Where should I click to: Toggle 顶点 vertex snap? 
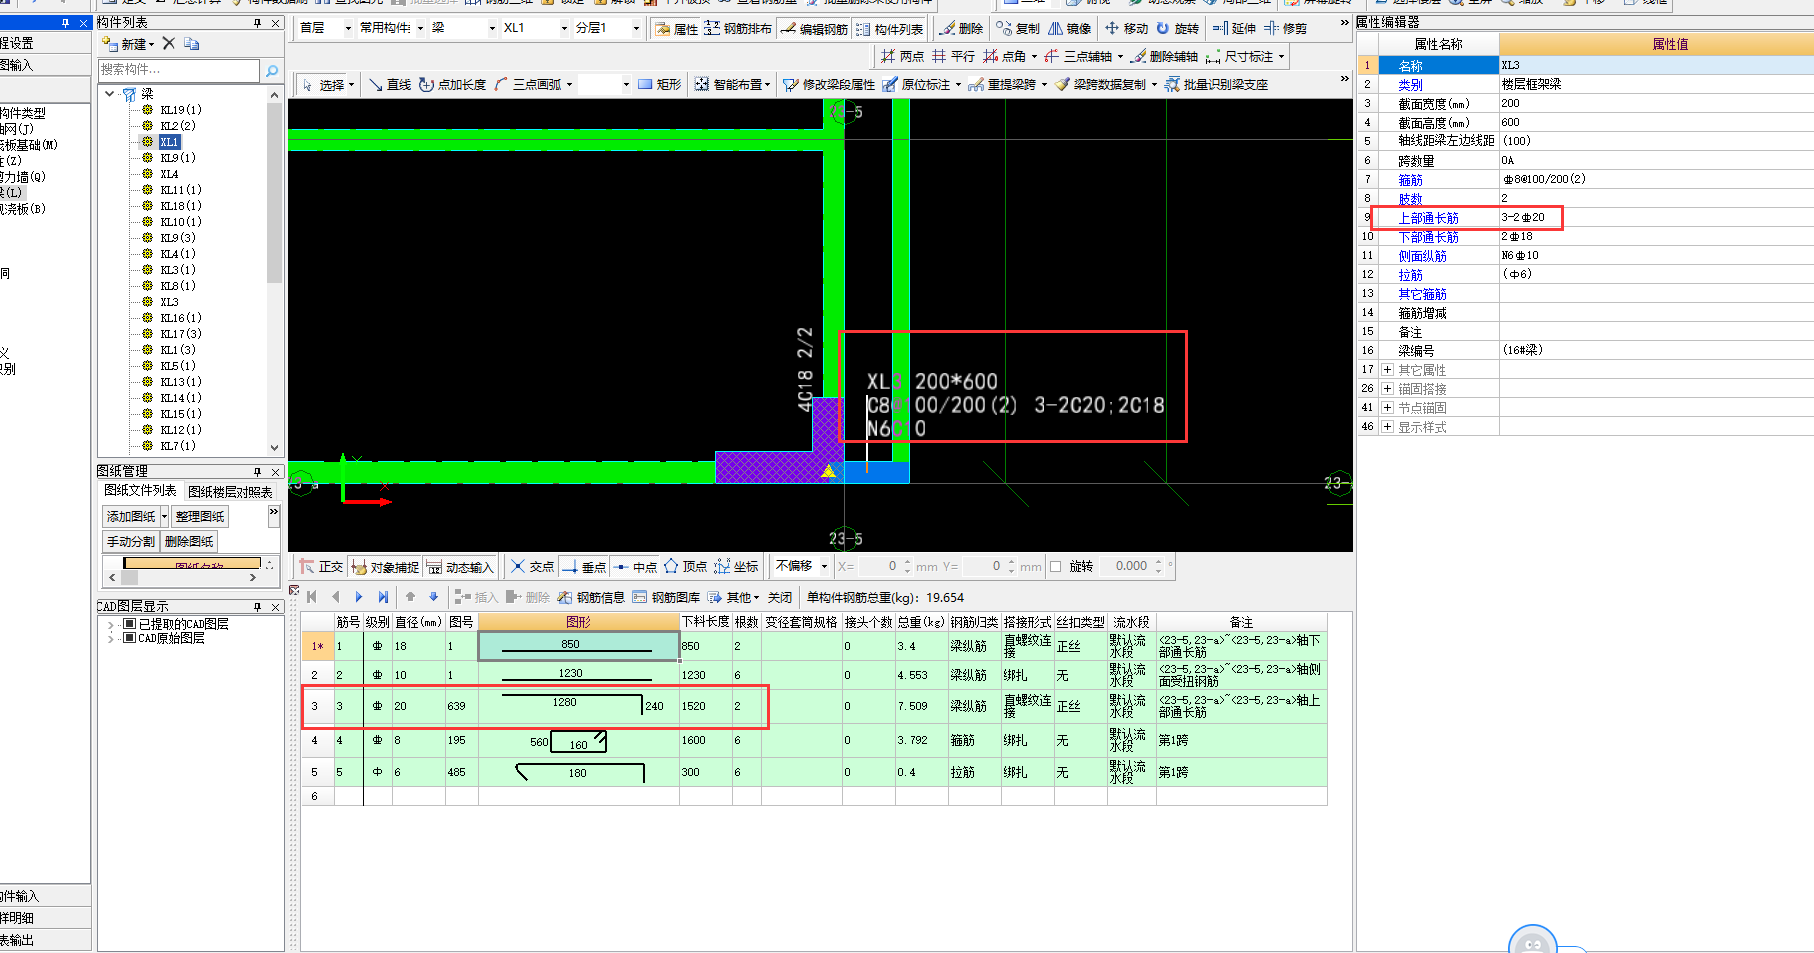click(x=685, y=567)
